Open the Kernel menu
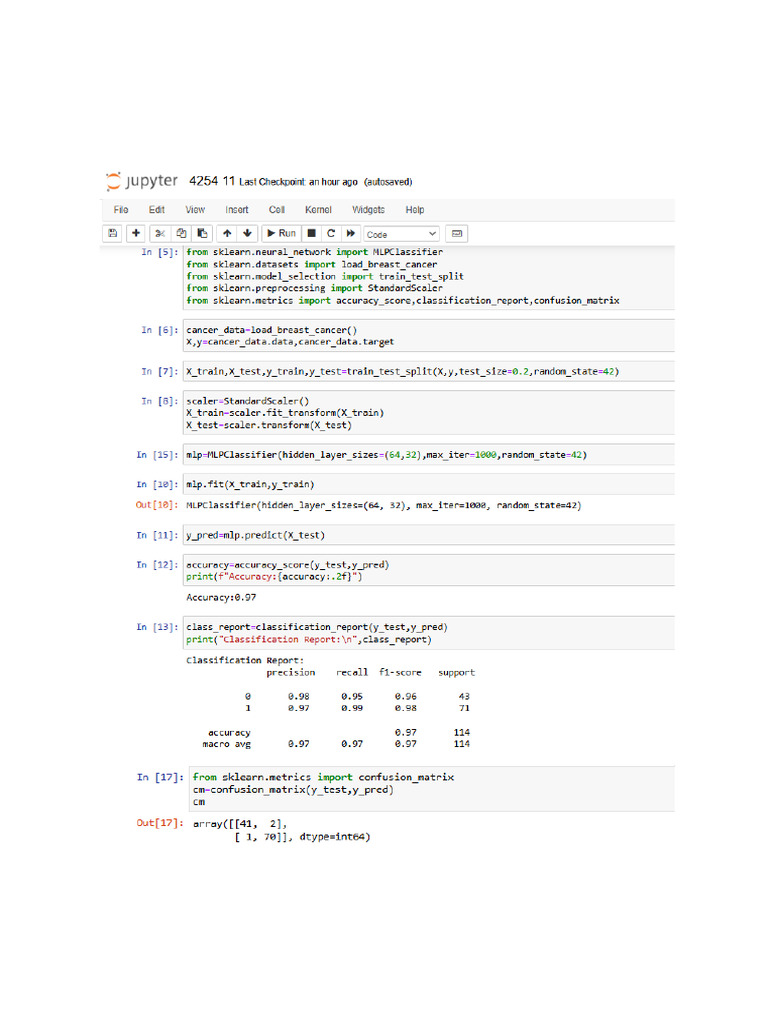768x1024 pixels. pyautogui.click(x=318, y=210)
